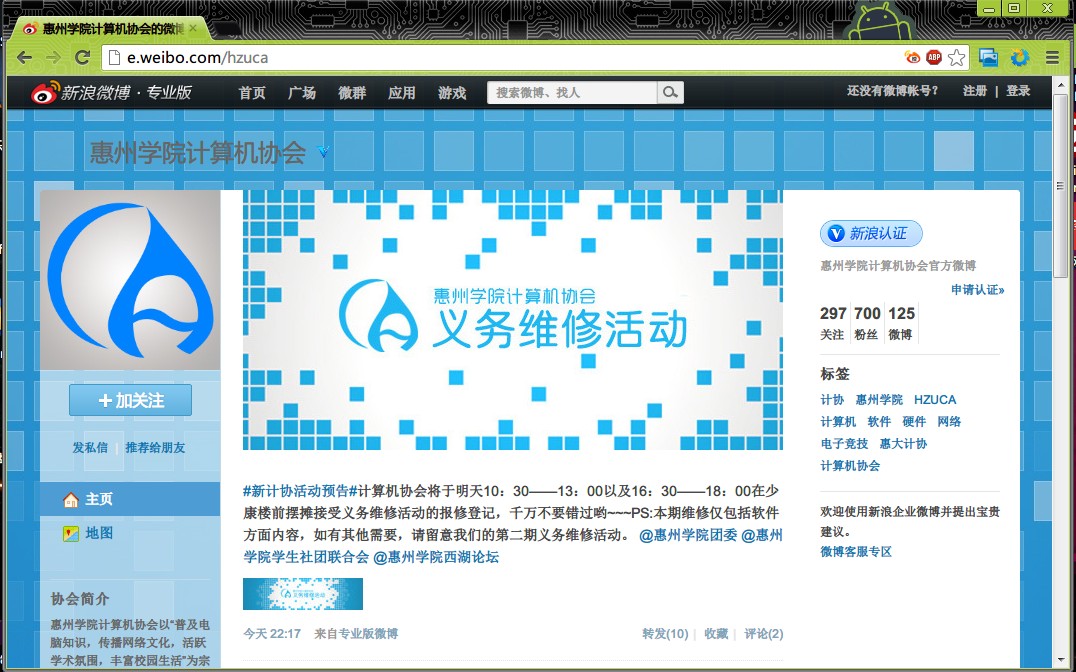1076x672 pixels.
Task: Close the 惠州学院计算机协会 browser tab
Action: 193,28
